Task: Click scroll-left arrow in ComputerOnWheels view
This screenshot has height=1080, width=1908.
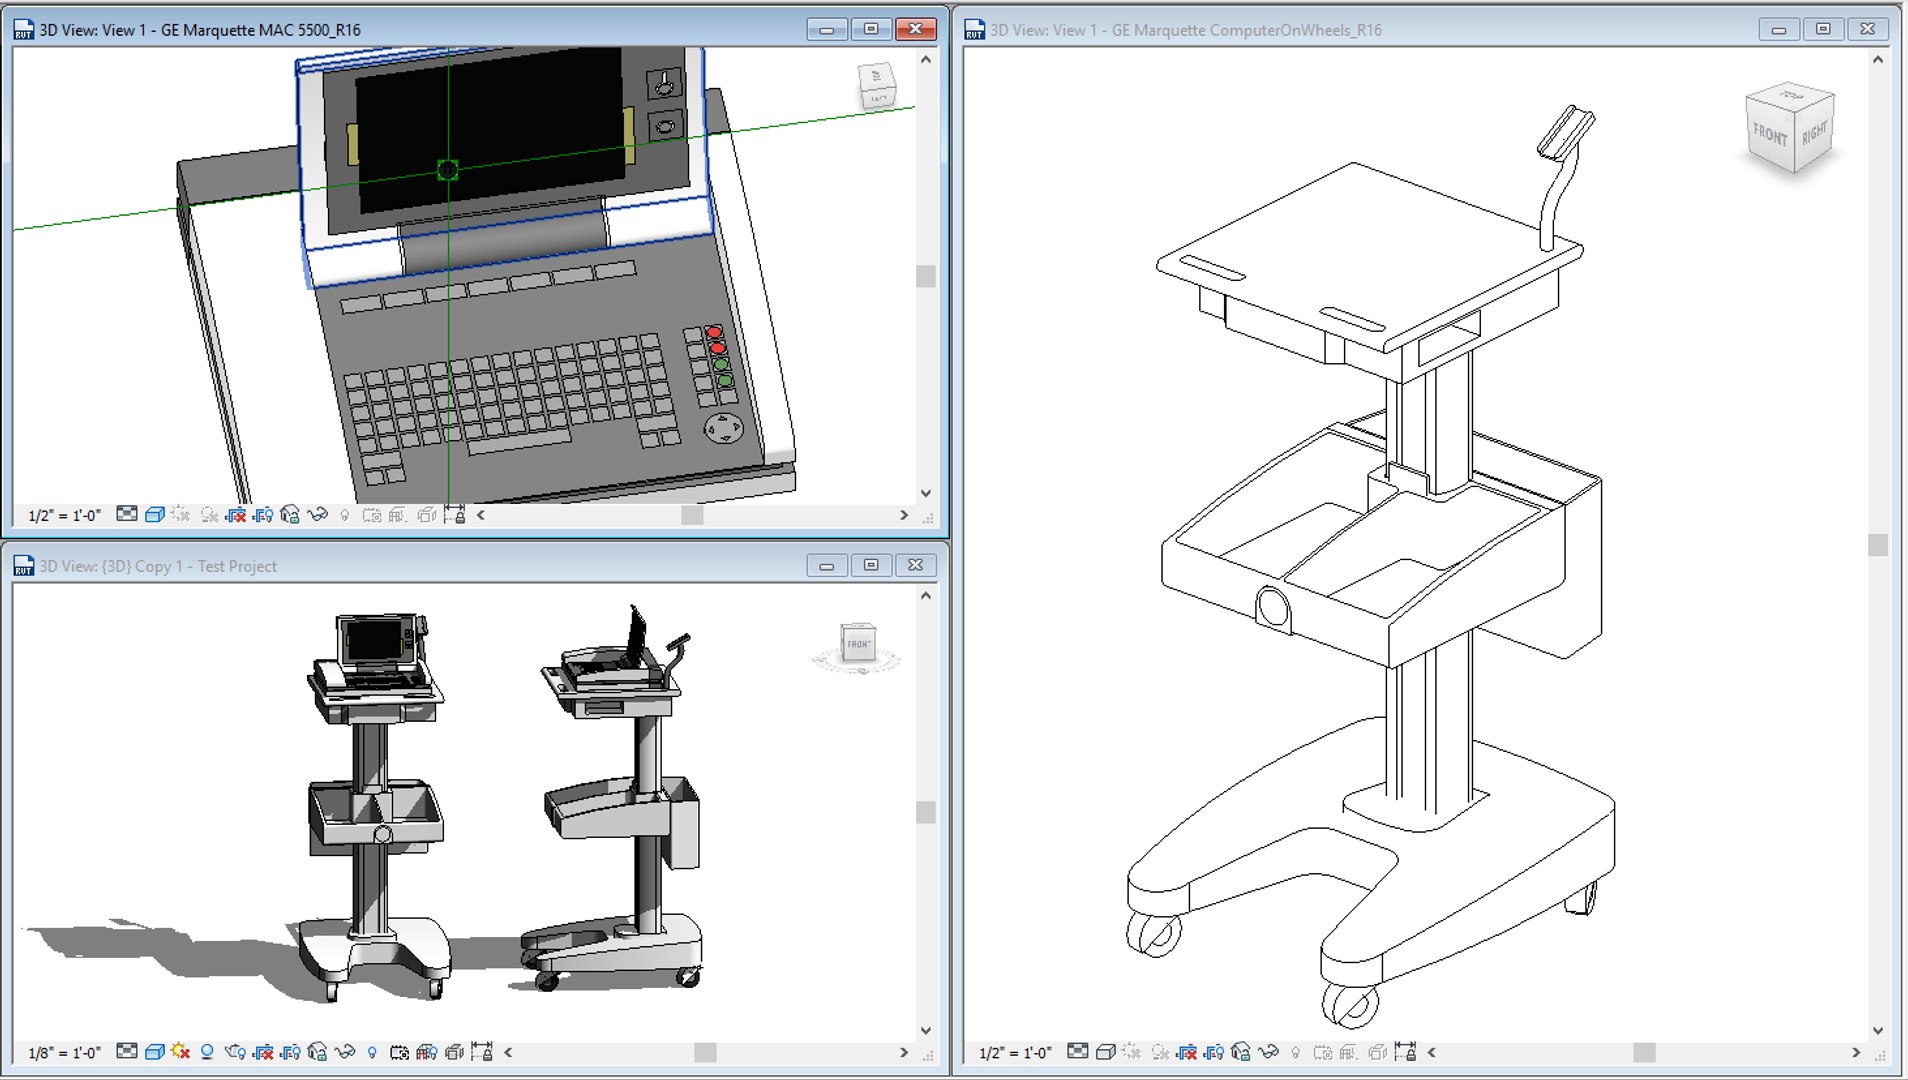Action: click(x=1432, y=1051)
